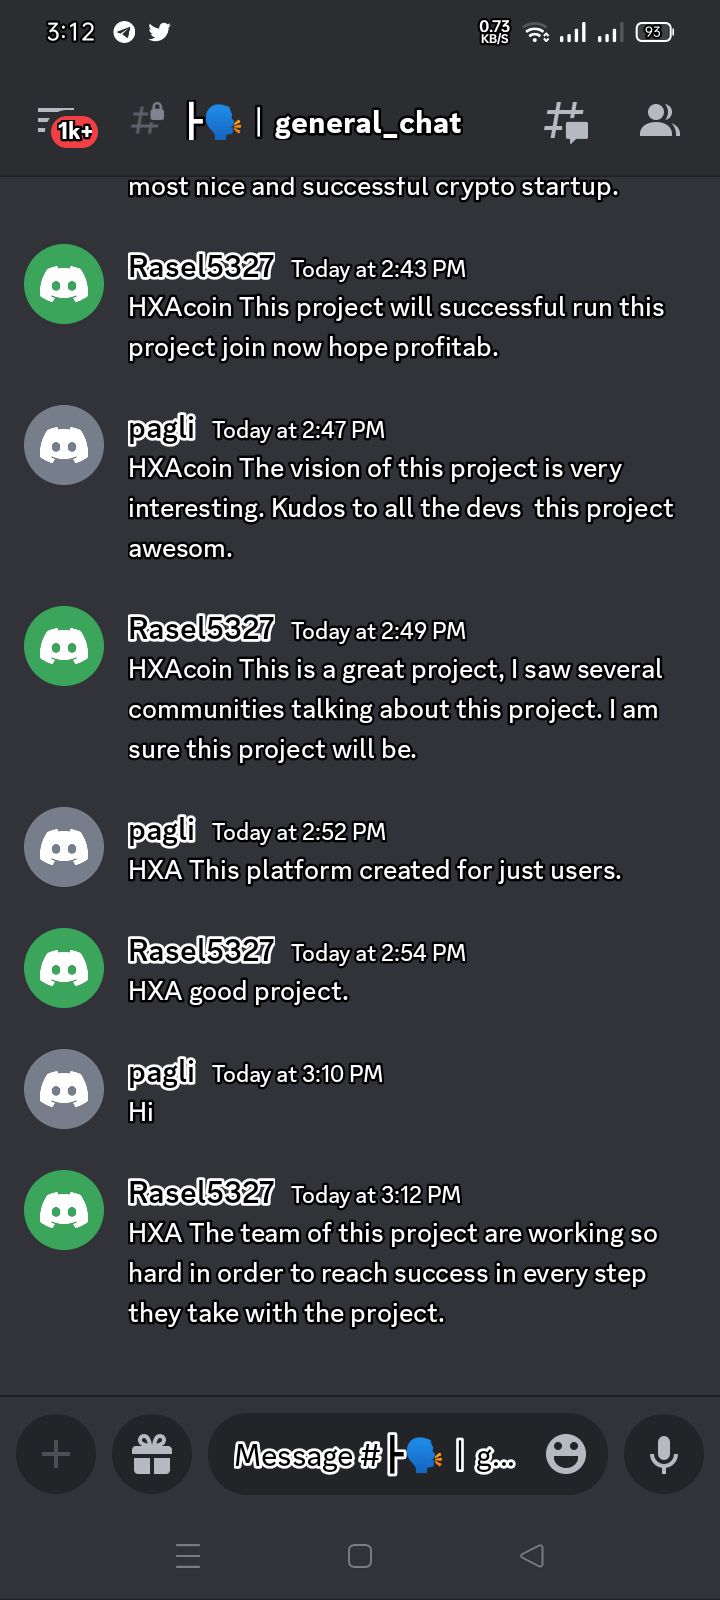Tap the general_chat channel title
Viewport: 720px width, 1600px height.
[368, 123]
